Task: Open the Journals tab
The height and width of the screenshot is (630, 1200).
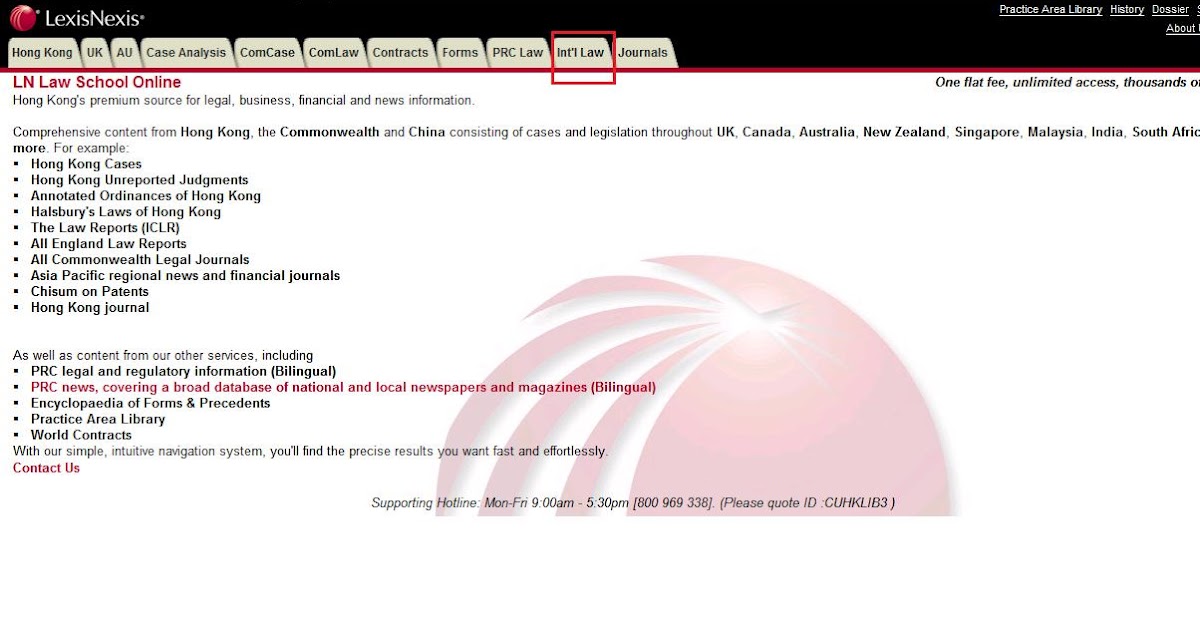Action: coord(643,53)
